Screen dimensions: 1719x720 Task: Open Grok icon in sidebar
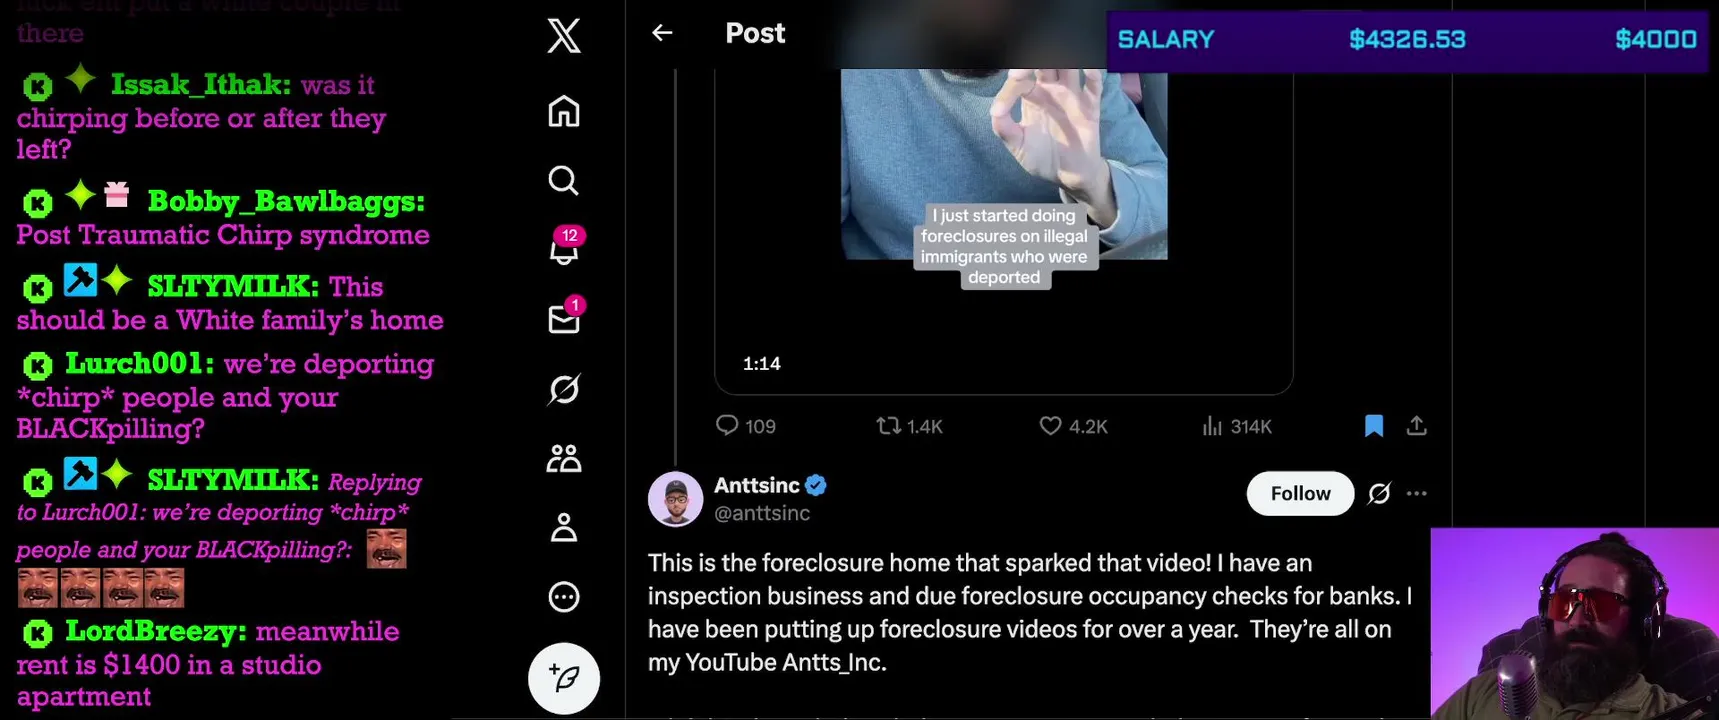coord(564,389)
